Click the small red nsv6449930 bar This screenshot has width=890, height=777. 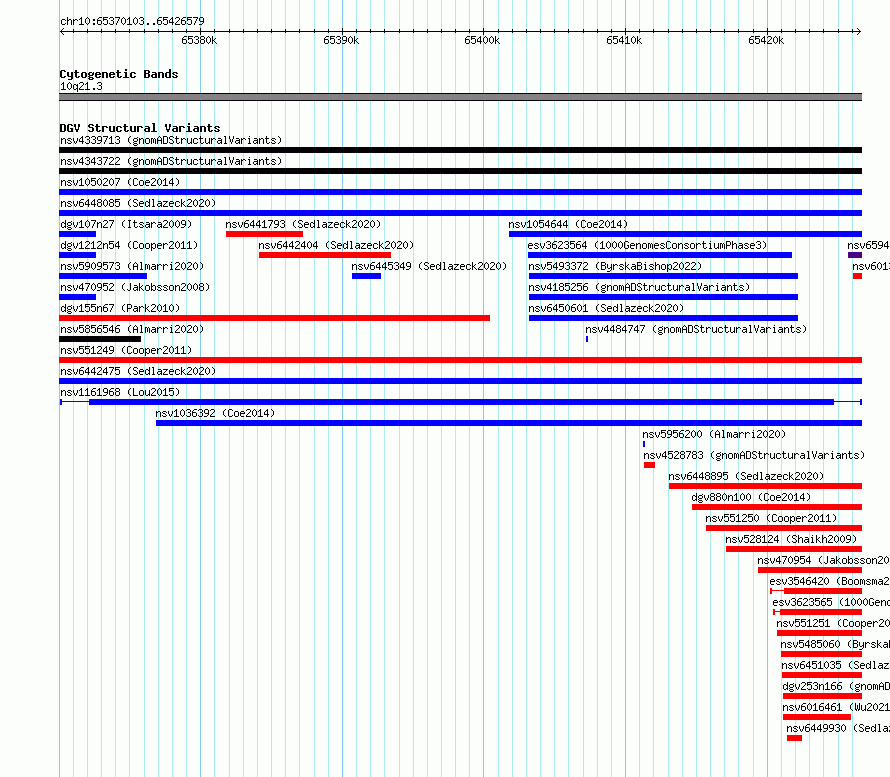(x=795, y=738)
